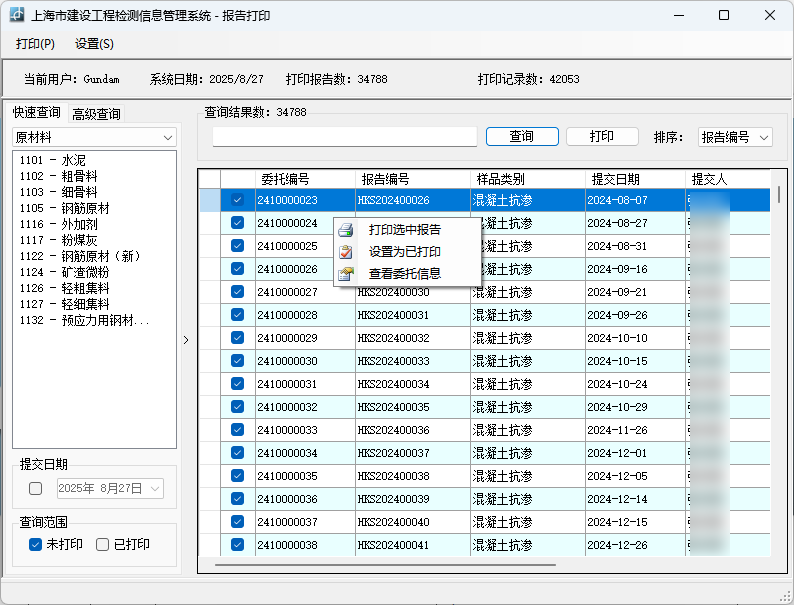Enable the 提交日期 filter checkbox
Screen dimensions: 794x605
[x=36, y=489]
